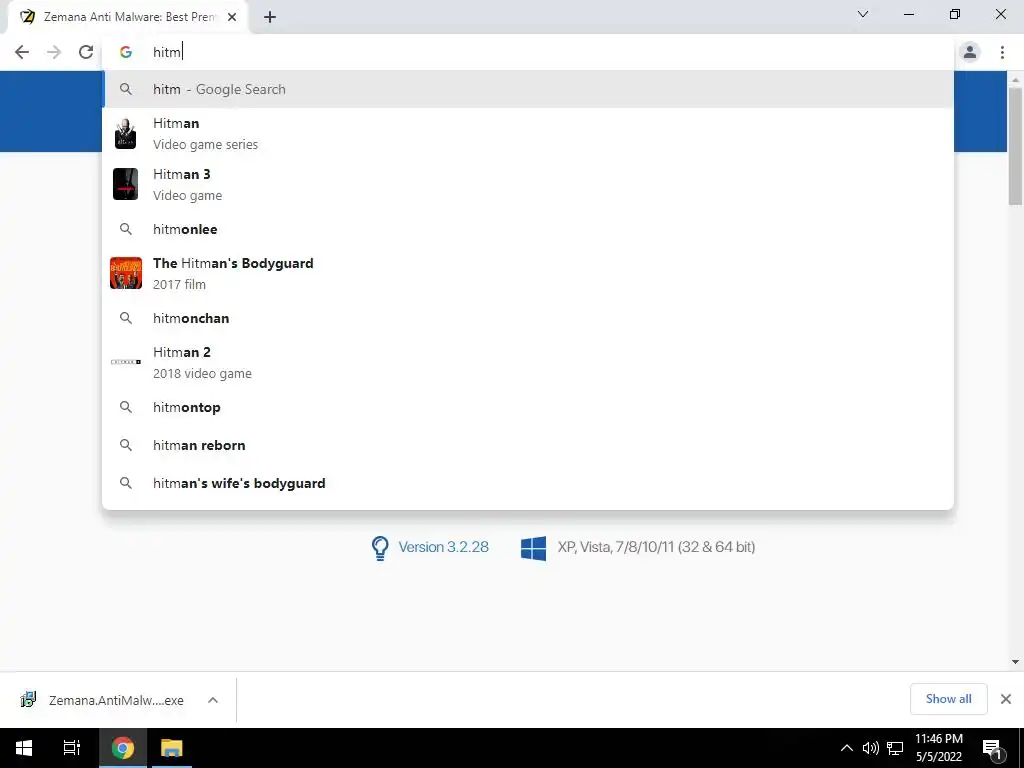Click The Hitman's Bodyguard poster thumbnail
This screenshot has width=1024, height=768.
point(126,273)
